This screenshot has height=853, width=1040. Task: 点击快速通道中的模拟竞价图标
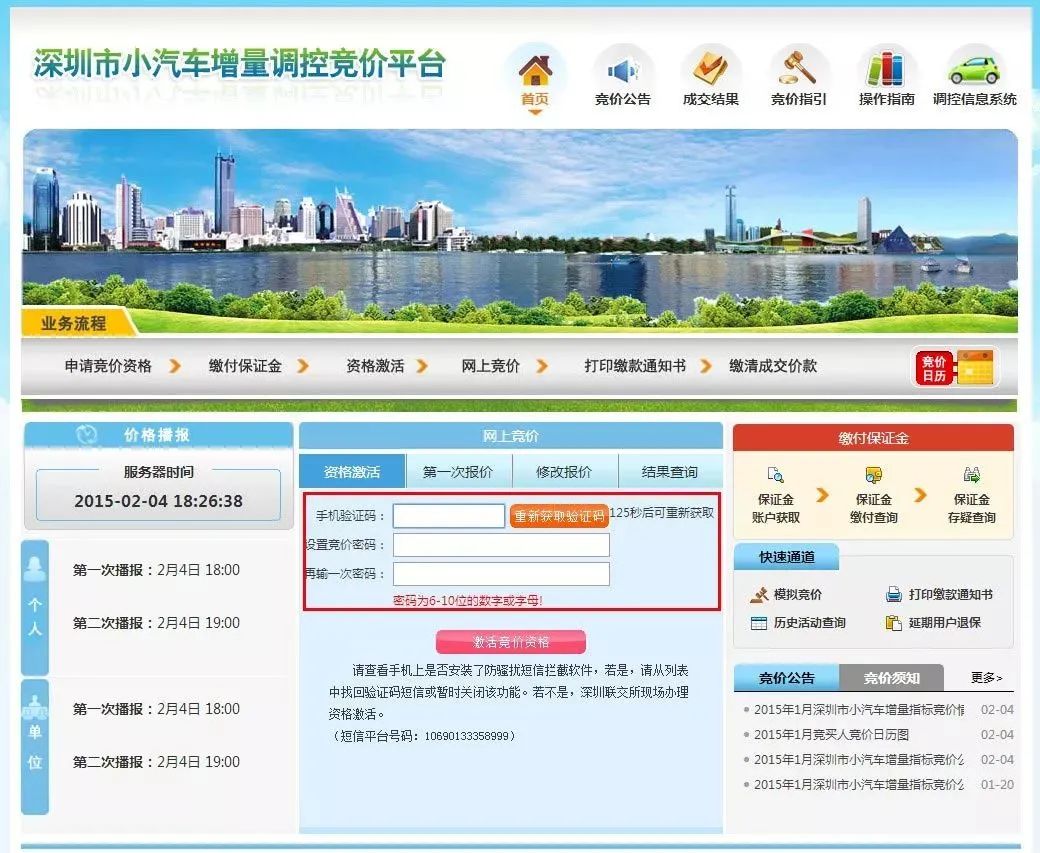757,596
